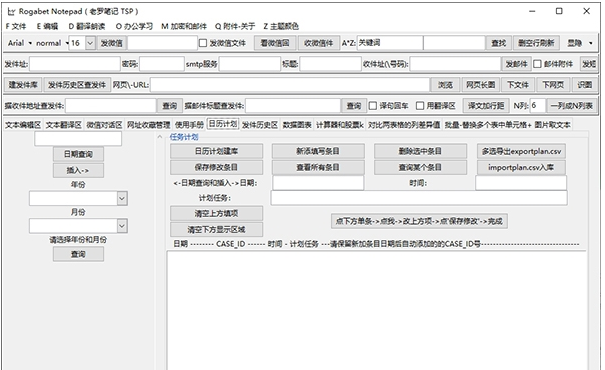Viewport: 605px width, 370px height.
Task: Click the importplan.csv入库 button
Action: click(x=522, y=167)
